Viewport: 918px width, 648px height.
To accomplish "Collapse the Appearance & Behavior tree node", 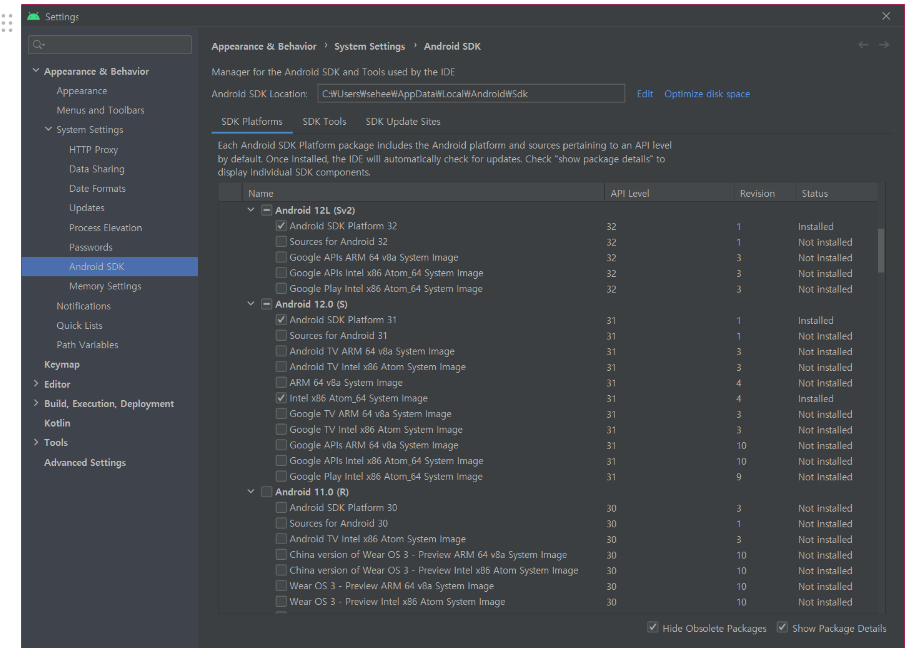I will coord(36,71).
